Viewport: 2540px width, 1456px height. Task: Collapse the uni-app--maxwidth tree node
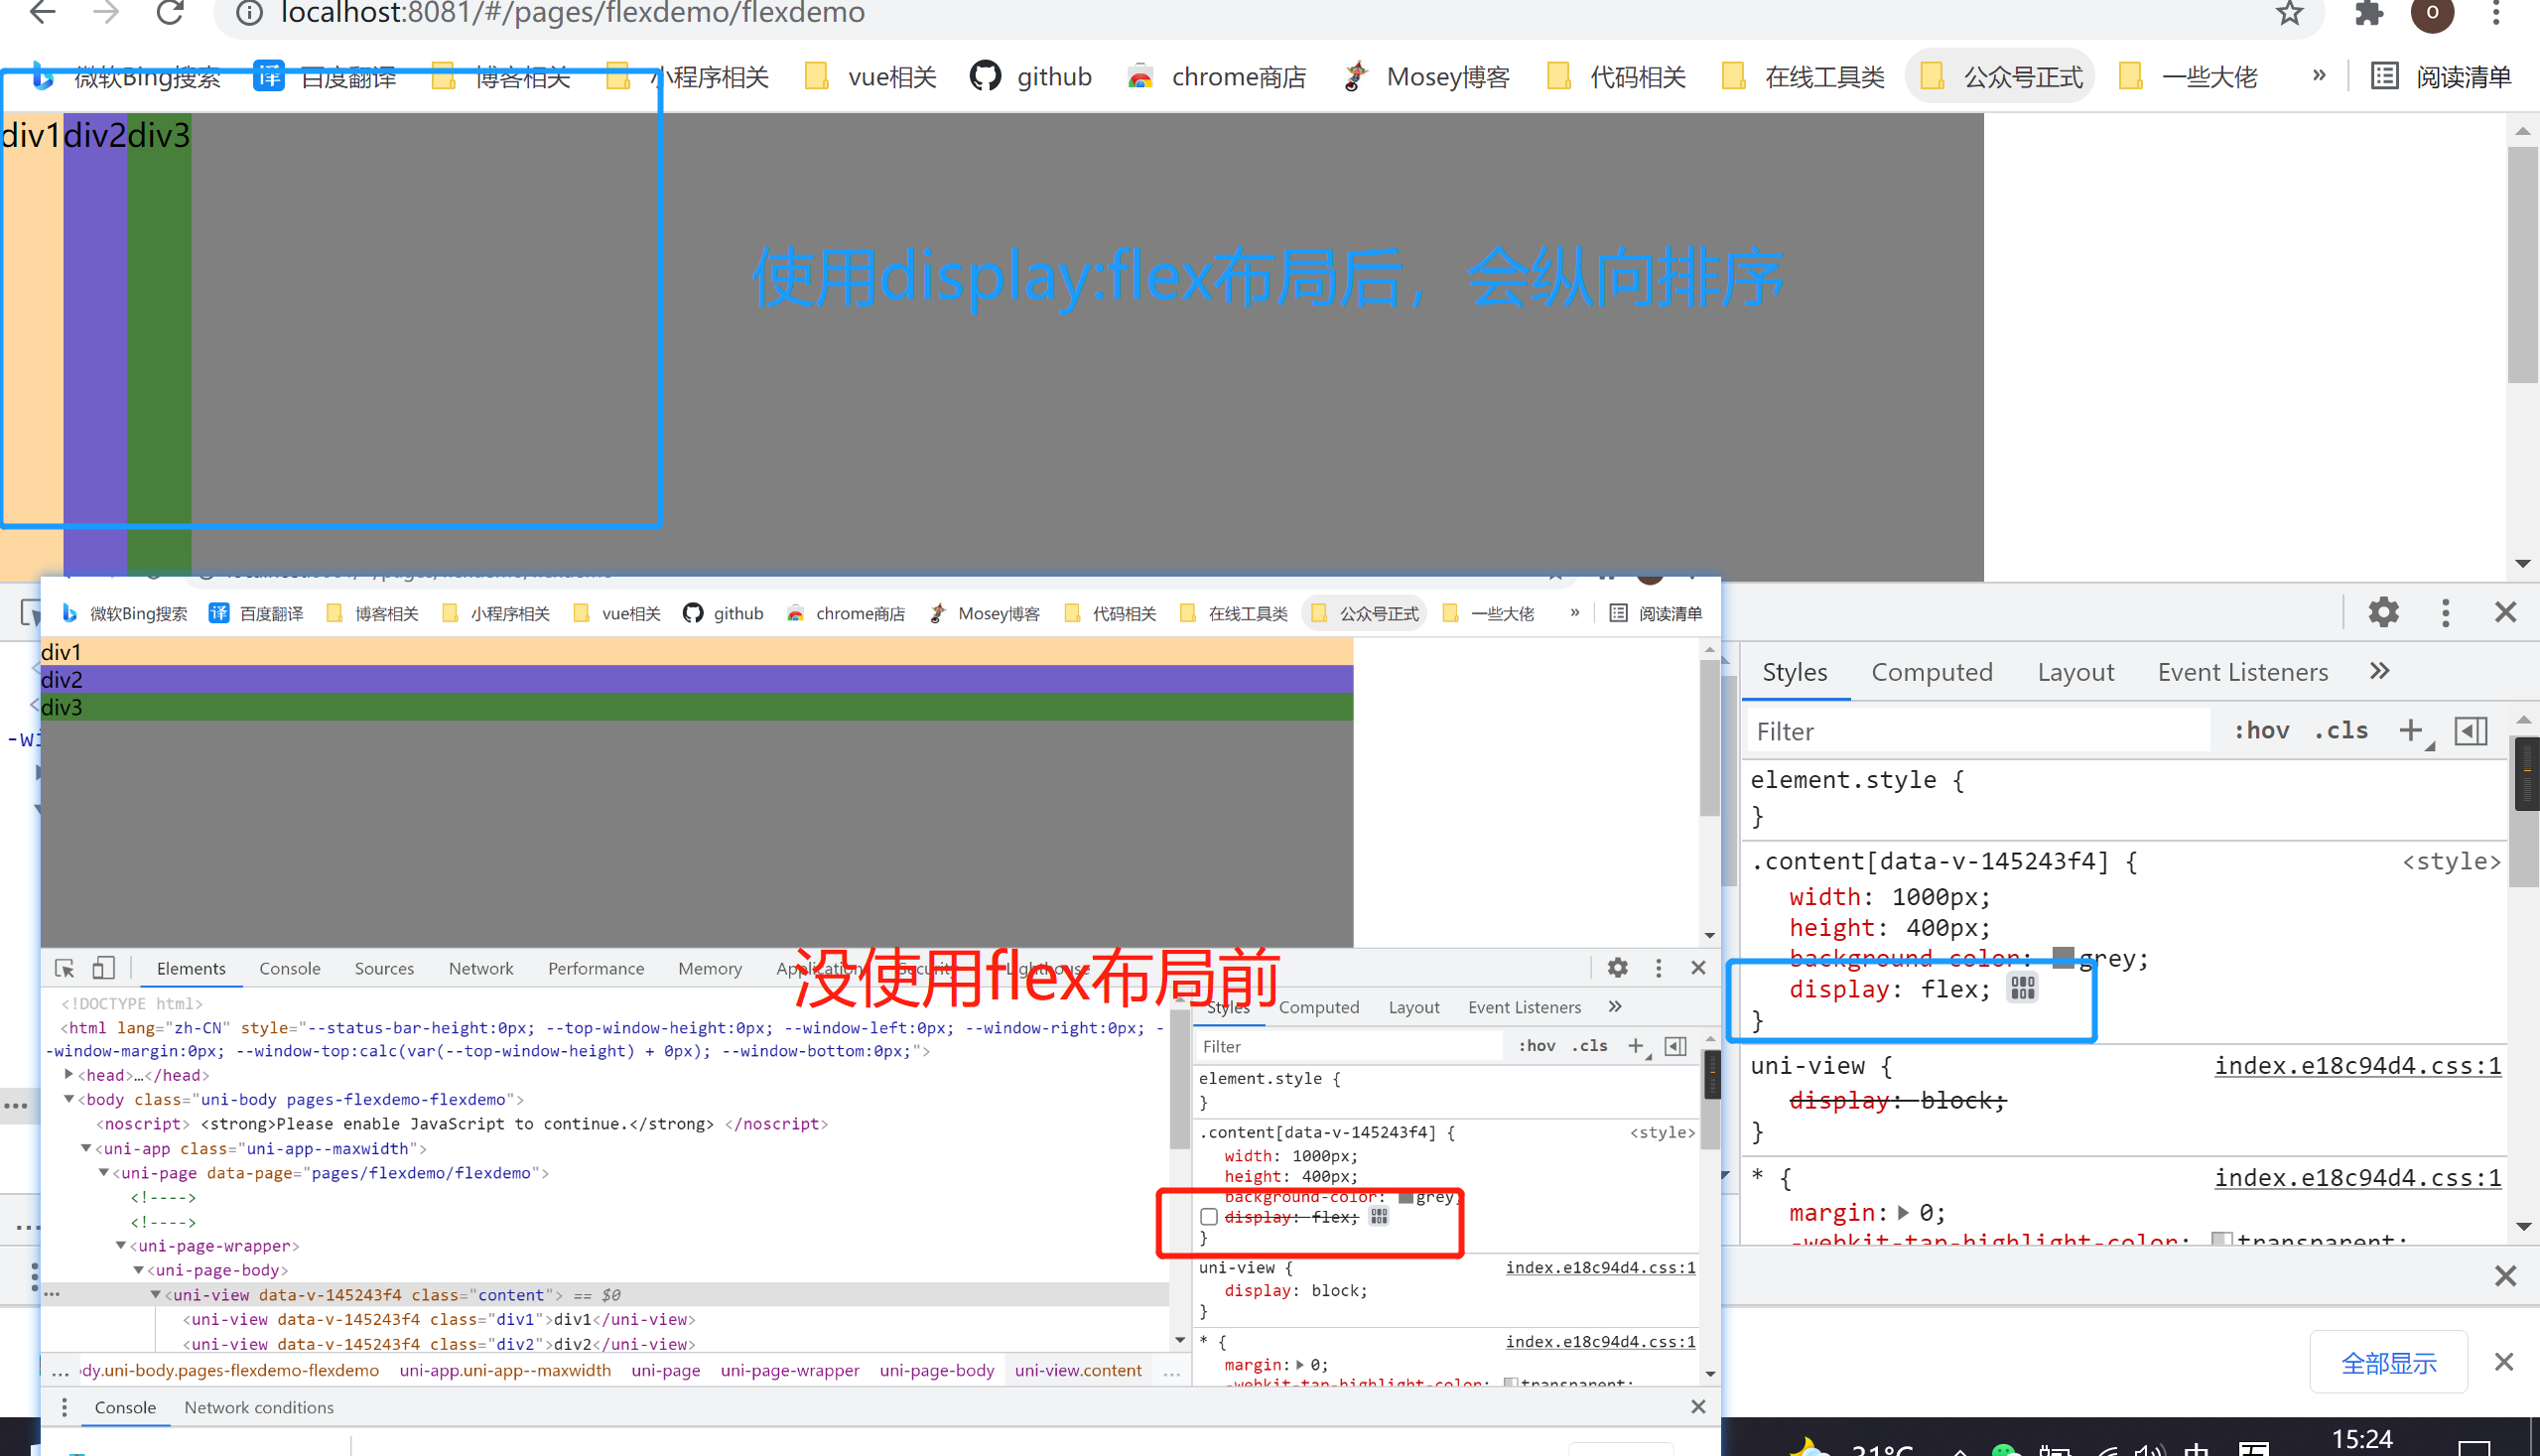click(86, 1149)
